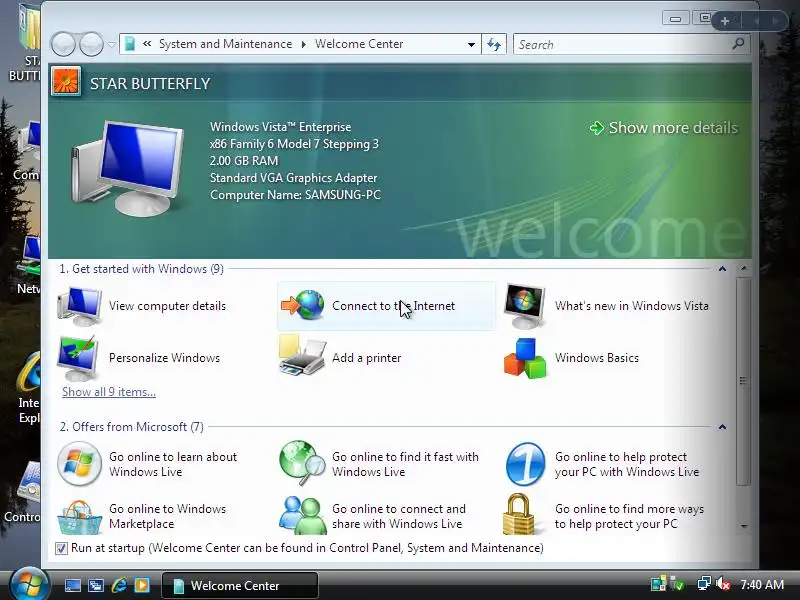Expand the breadcrumb overflow chevrons
This screenshot has height=600, width=800.
147,44
